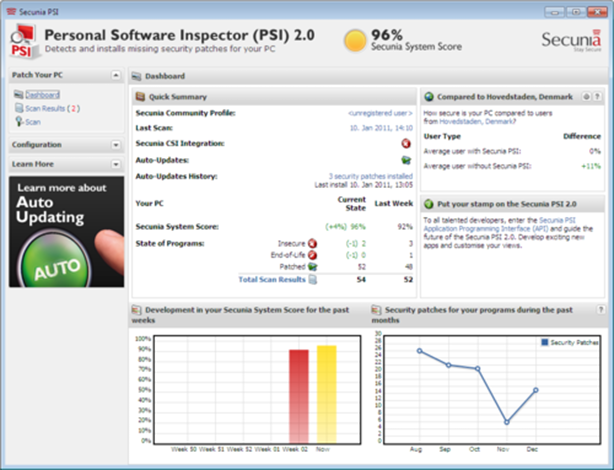Click the Patched programs green icon
Image resolution: width=614 pixels, height=470 pixels.
coord(312,267)
